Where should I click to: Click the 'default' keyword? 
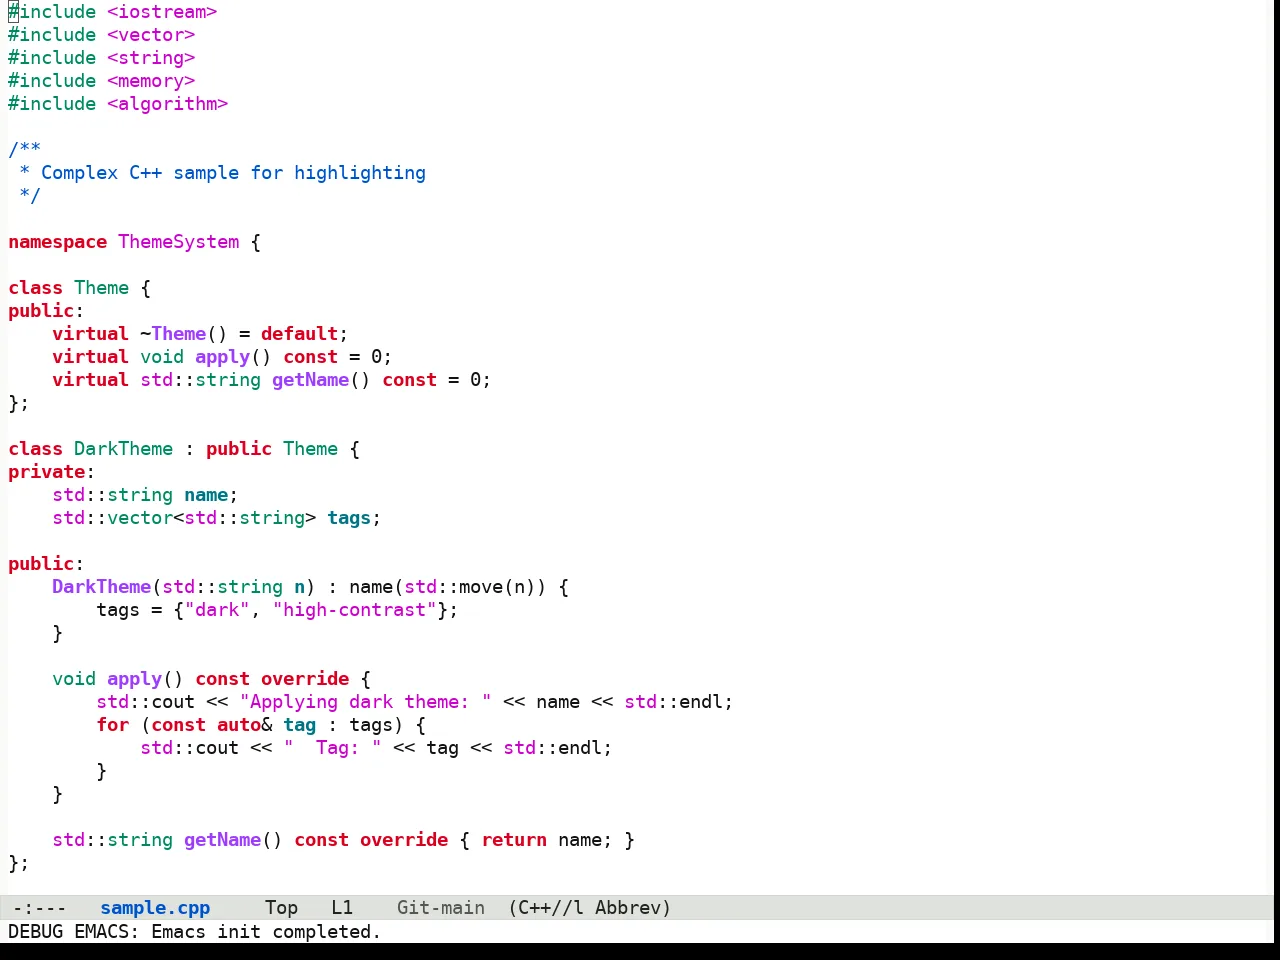(300, 334)
